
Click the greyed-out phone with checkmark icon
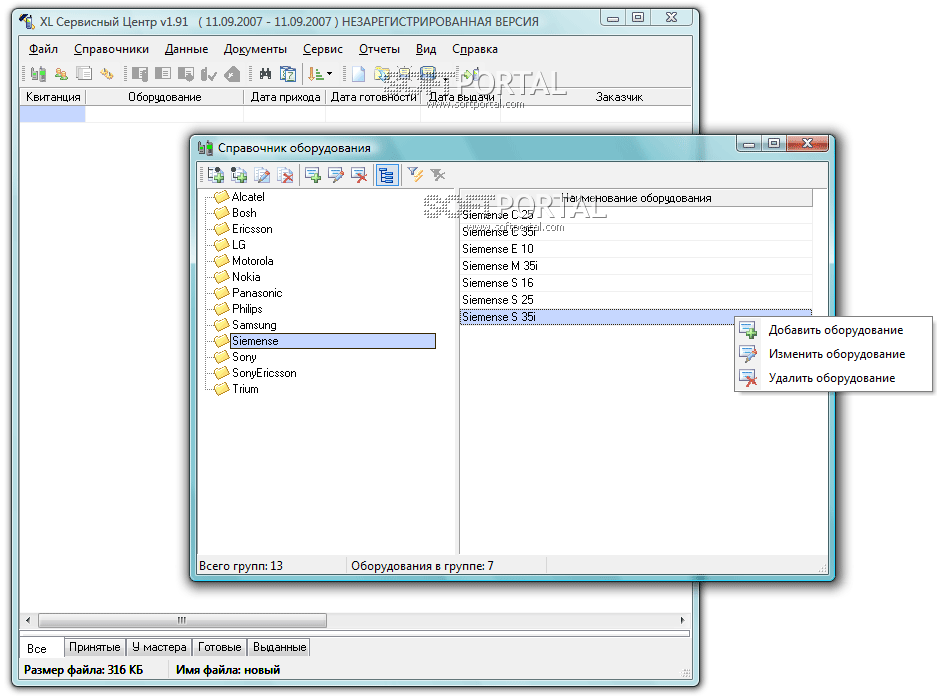[x=208, y=74]
